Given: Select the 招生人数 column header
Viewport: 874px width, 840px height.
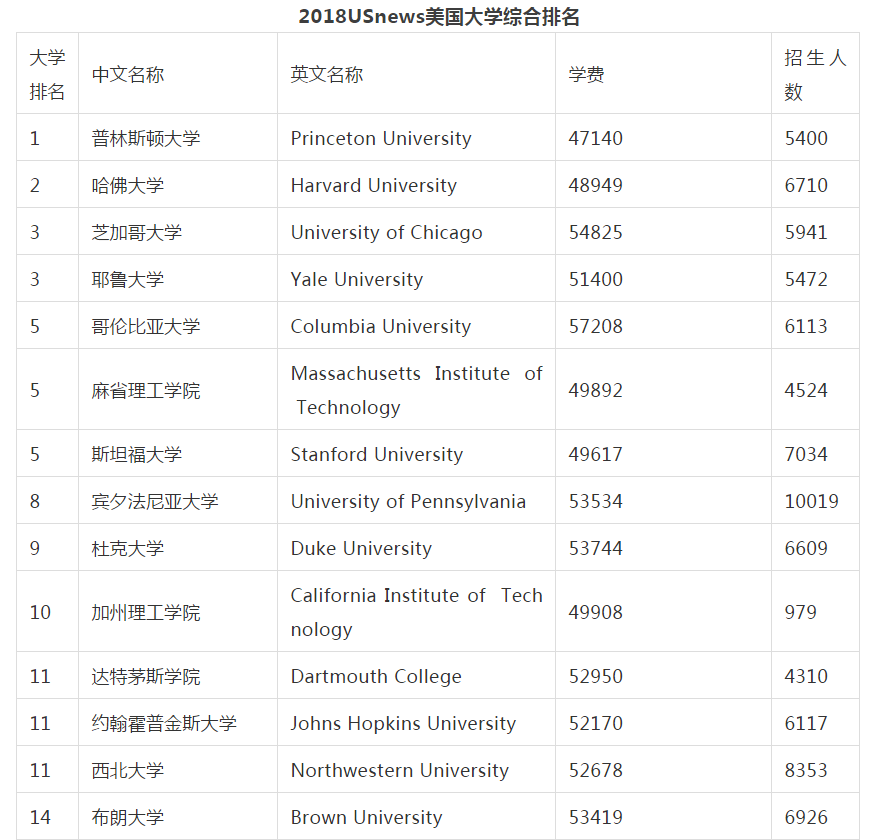Looking at the screenshot, I should point(814,74).
